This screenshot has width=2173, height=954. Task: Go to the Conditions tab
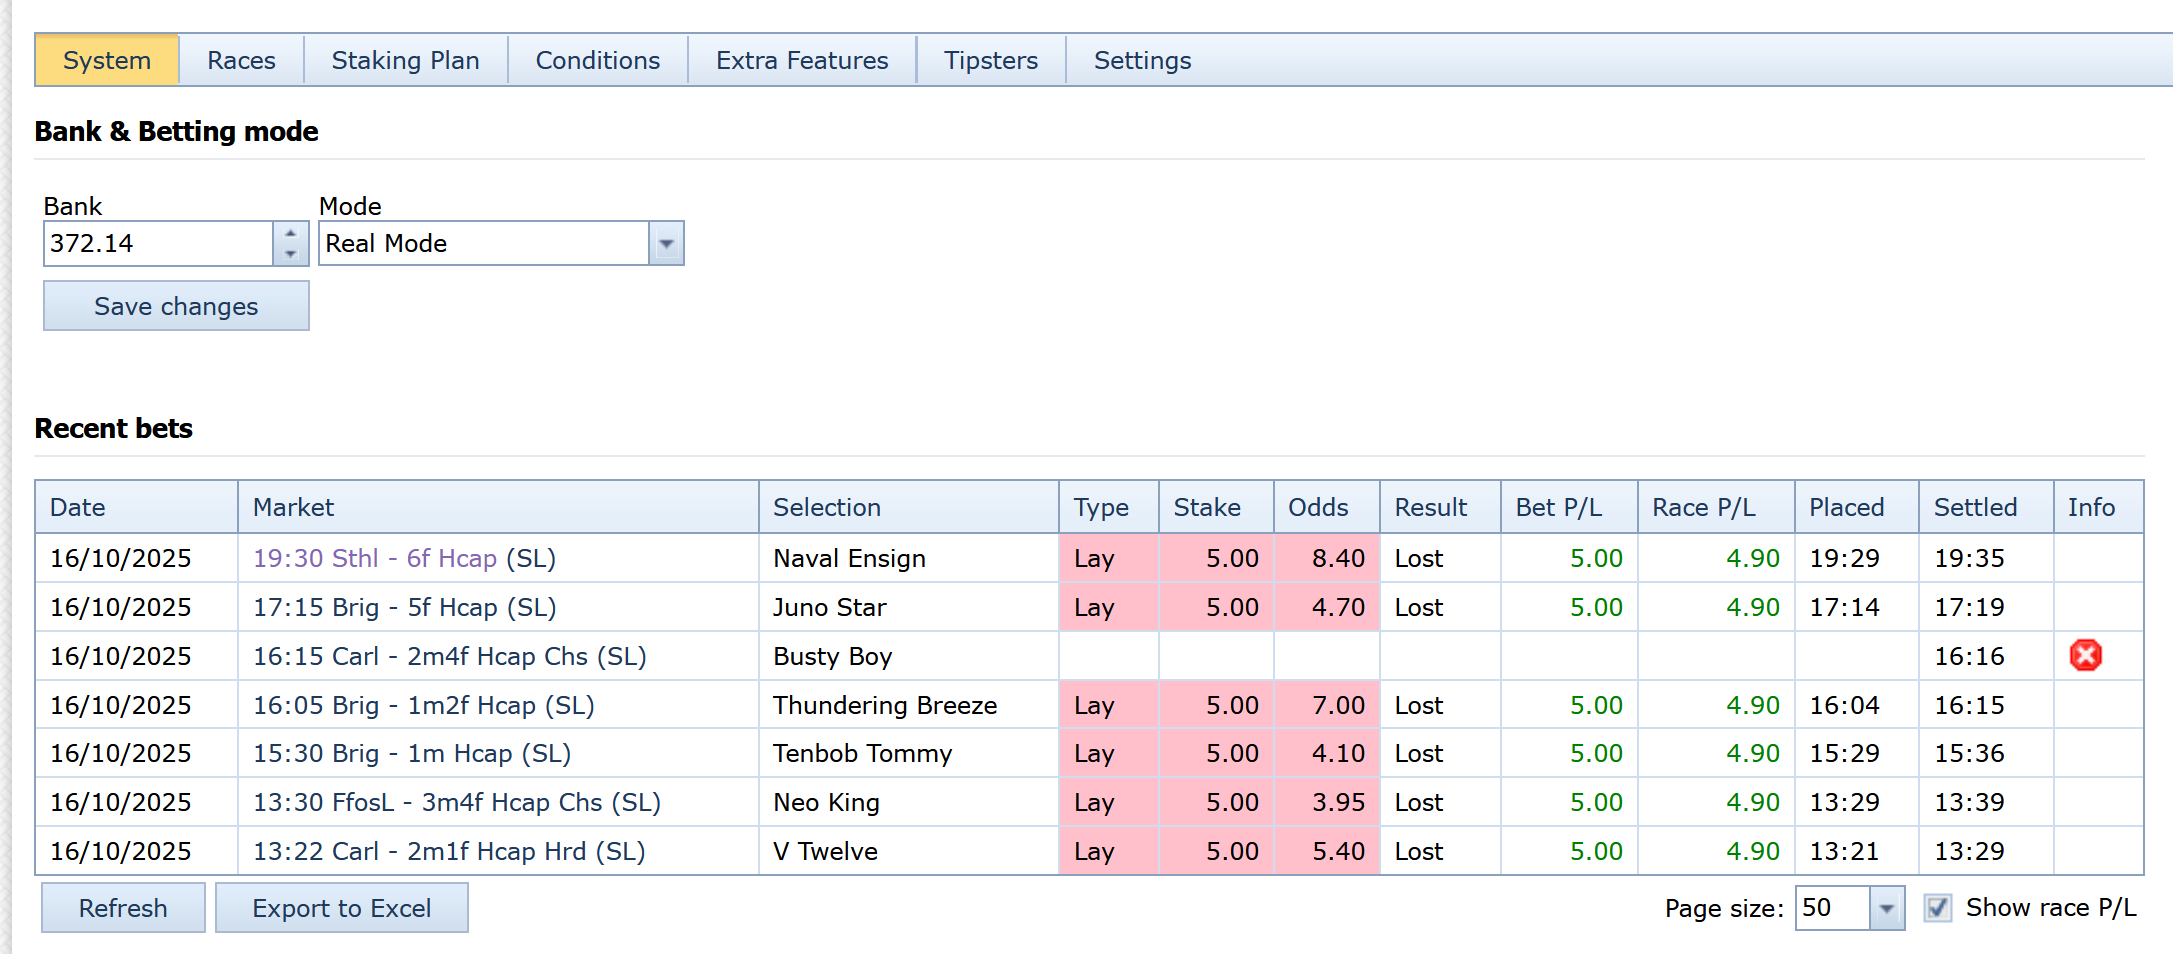click(597, 61)
